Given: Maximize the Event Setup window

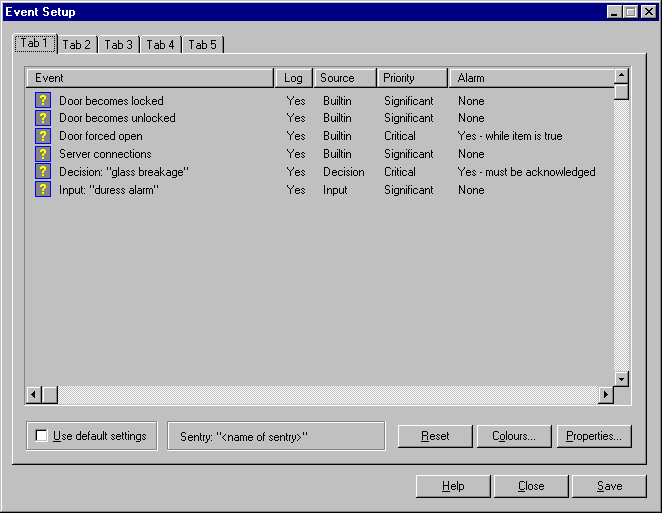Looking at the screenshot, I should click(630, 12).
